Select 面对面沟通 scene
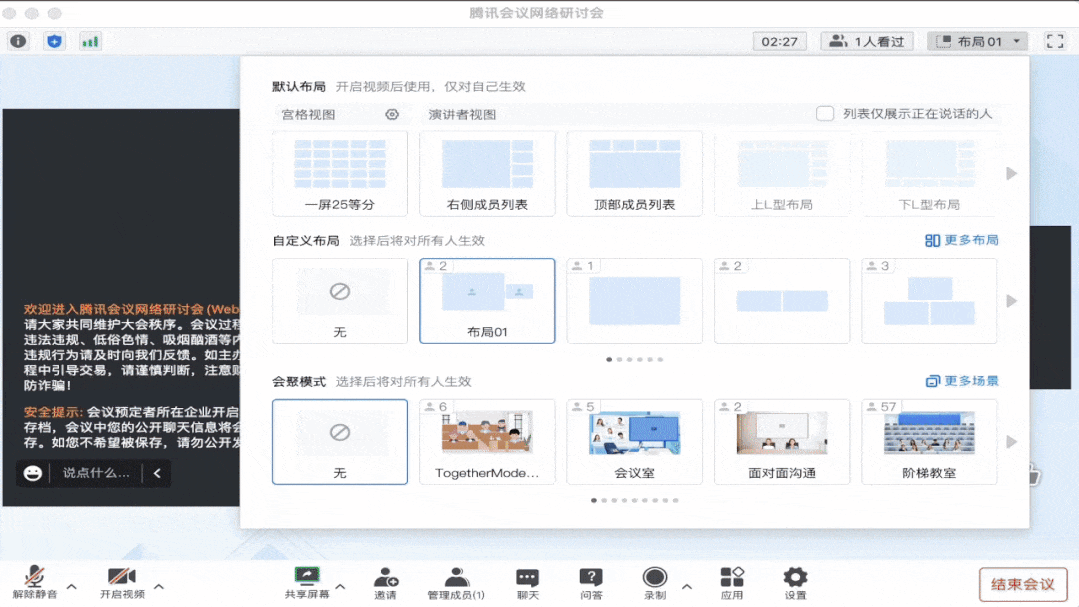 [x=782, y=442]
